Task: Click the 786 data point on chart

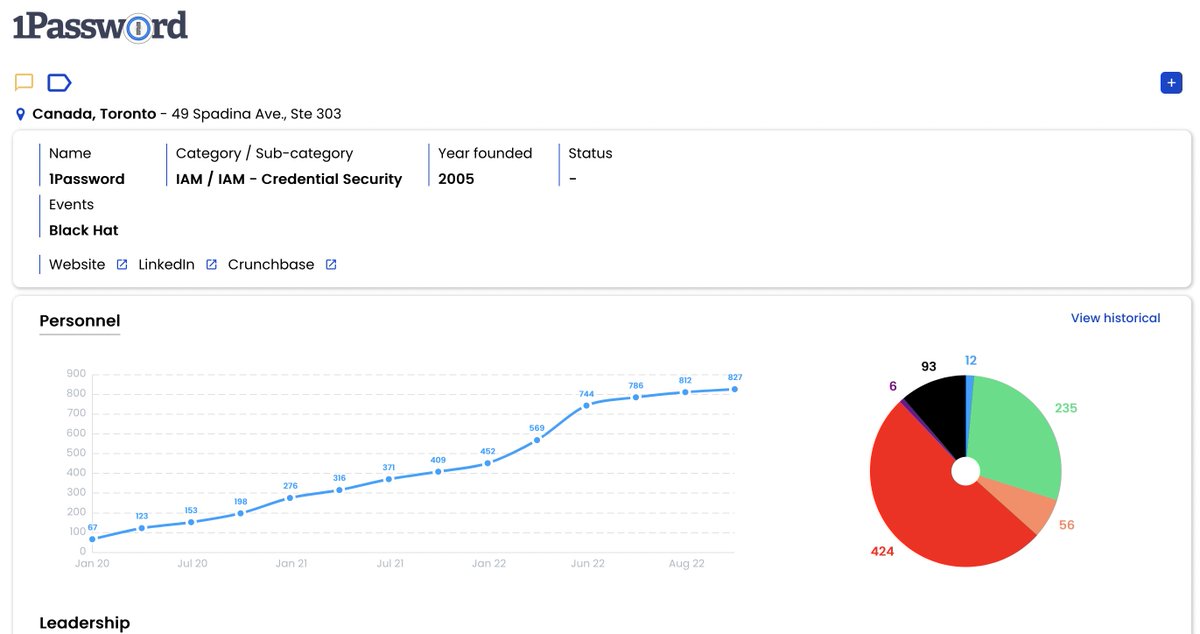Action: [x=636, y=397]
